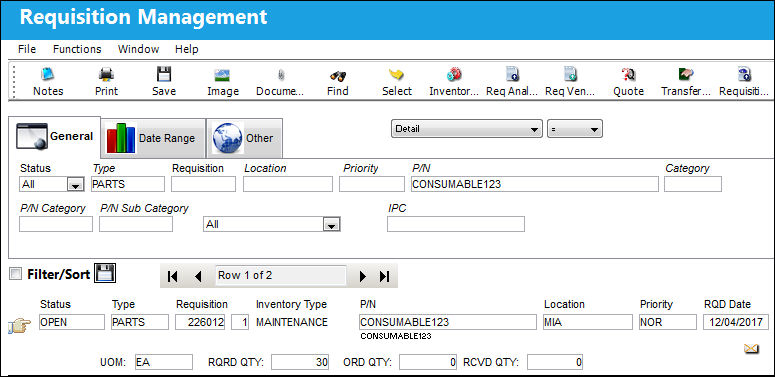Click the Print toolbar icon

pos(106,75)
